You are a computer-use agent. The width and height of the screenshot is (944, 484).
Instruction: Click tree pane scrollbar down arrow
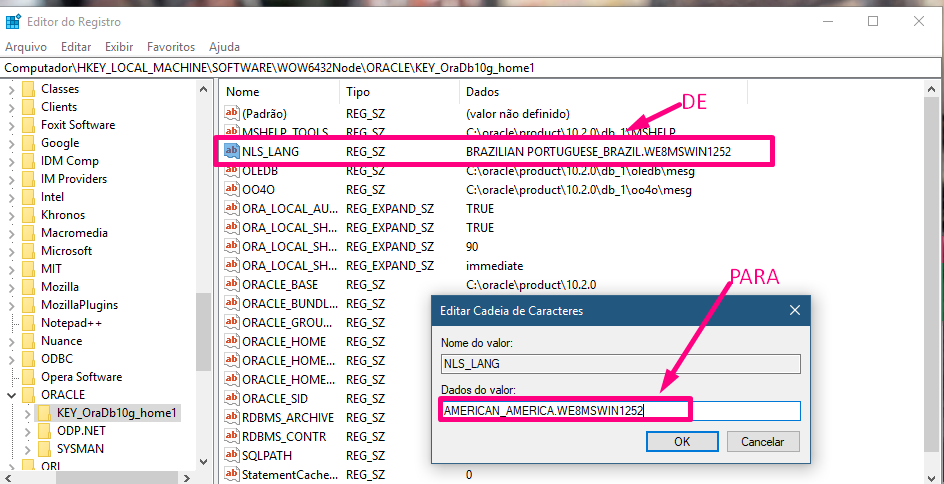(x=203, y=462)
